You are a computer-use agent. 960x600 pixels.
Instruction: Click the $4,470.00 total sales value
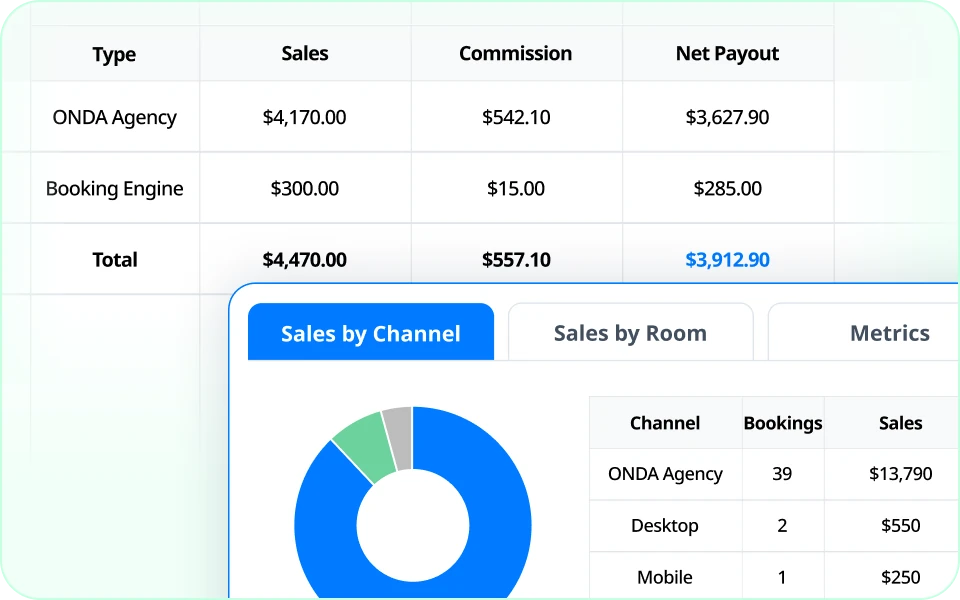[304, 260]
